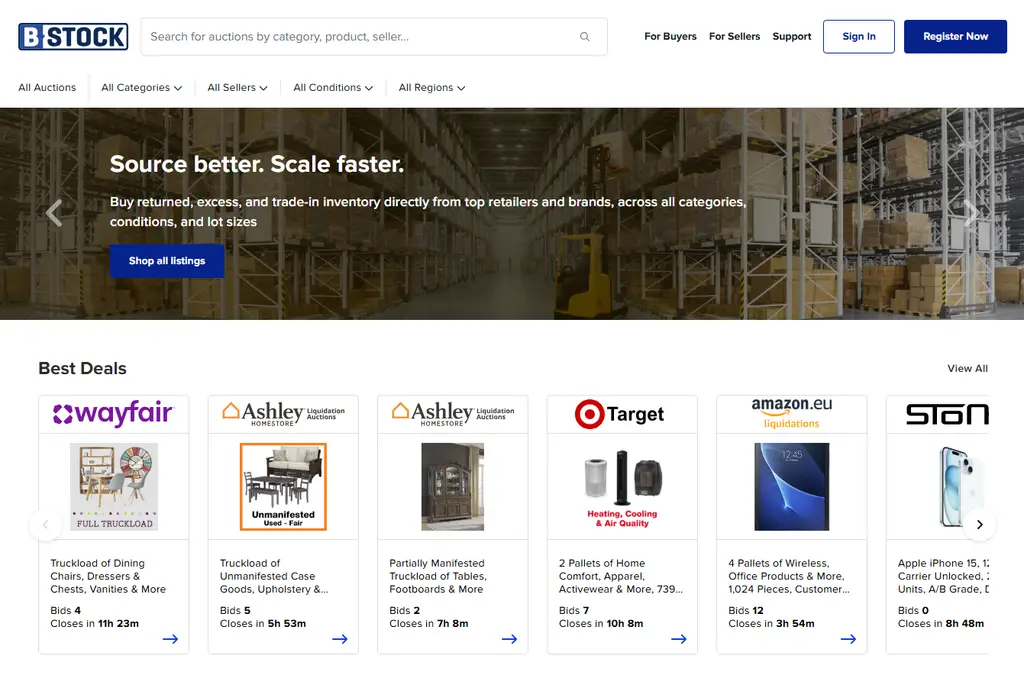
Task: Click the arrow on the Bids 2 card
Action: (509, 639)
